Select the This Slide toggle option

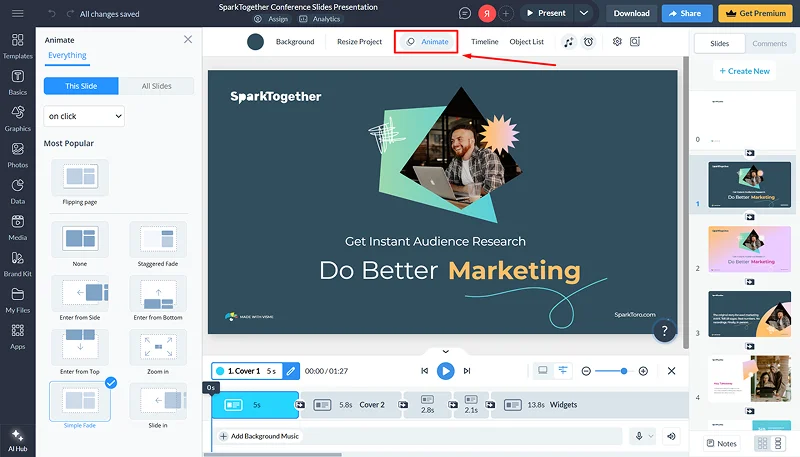coord(81,86)
